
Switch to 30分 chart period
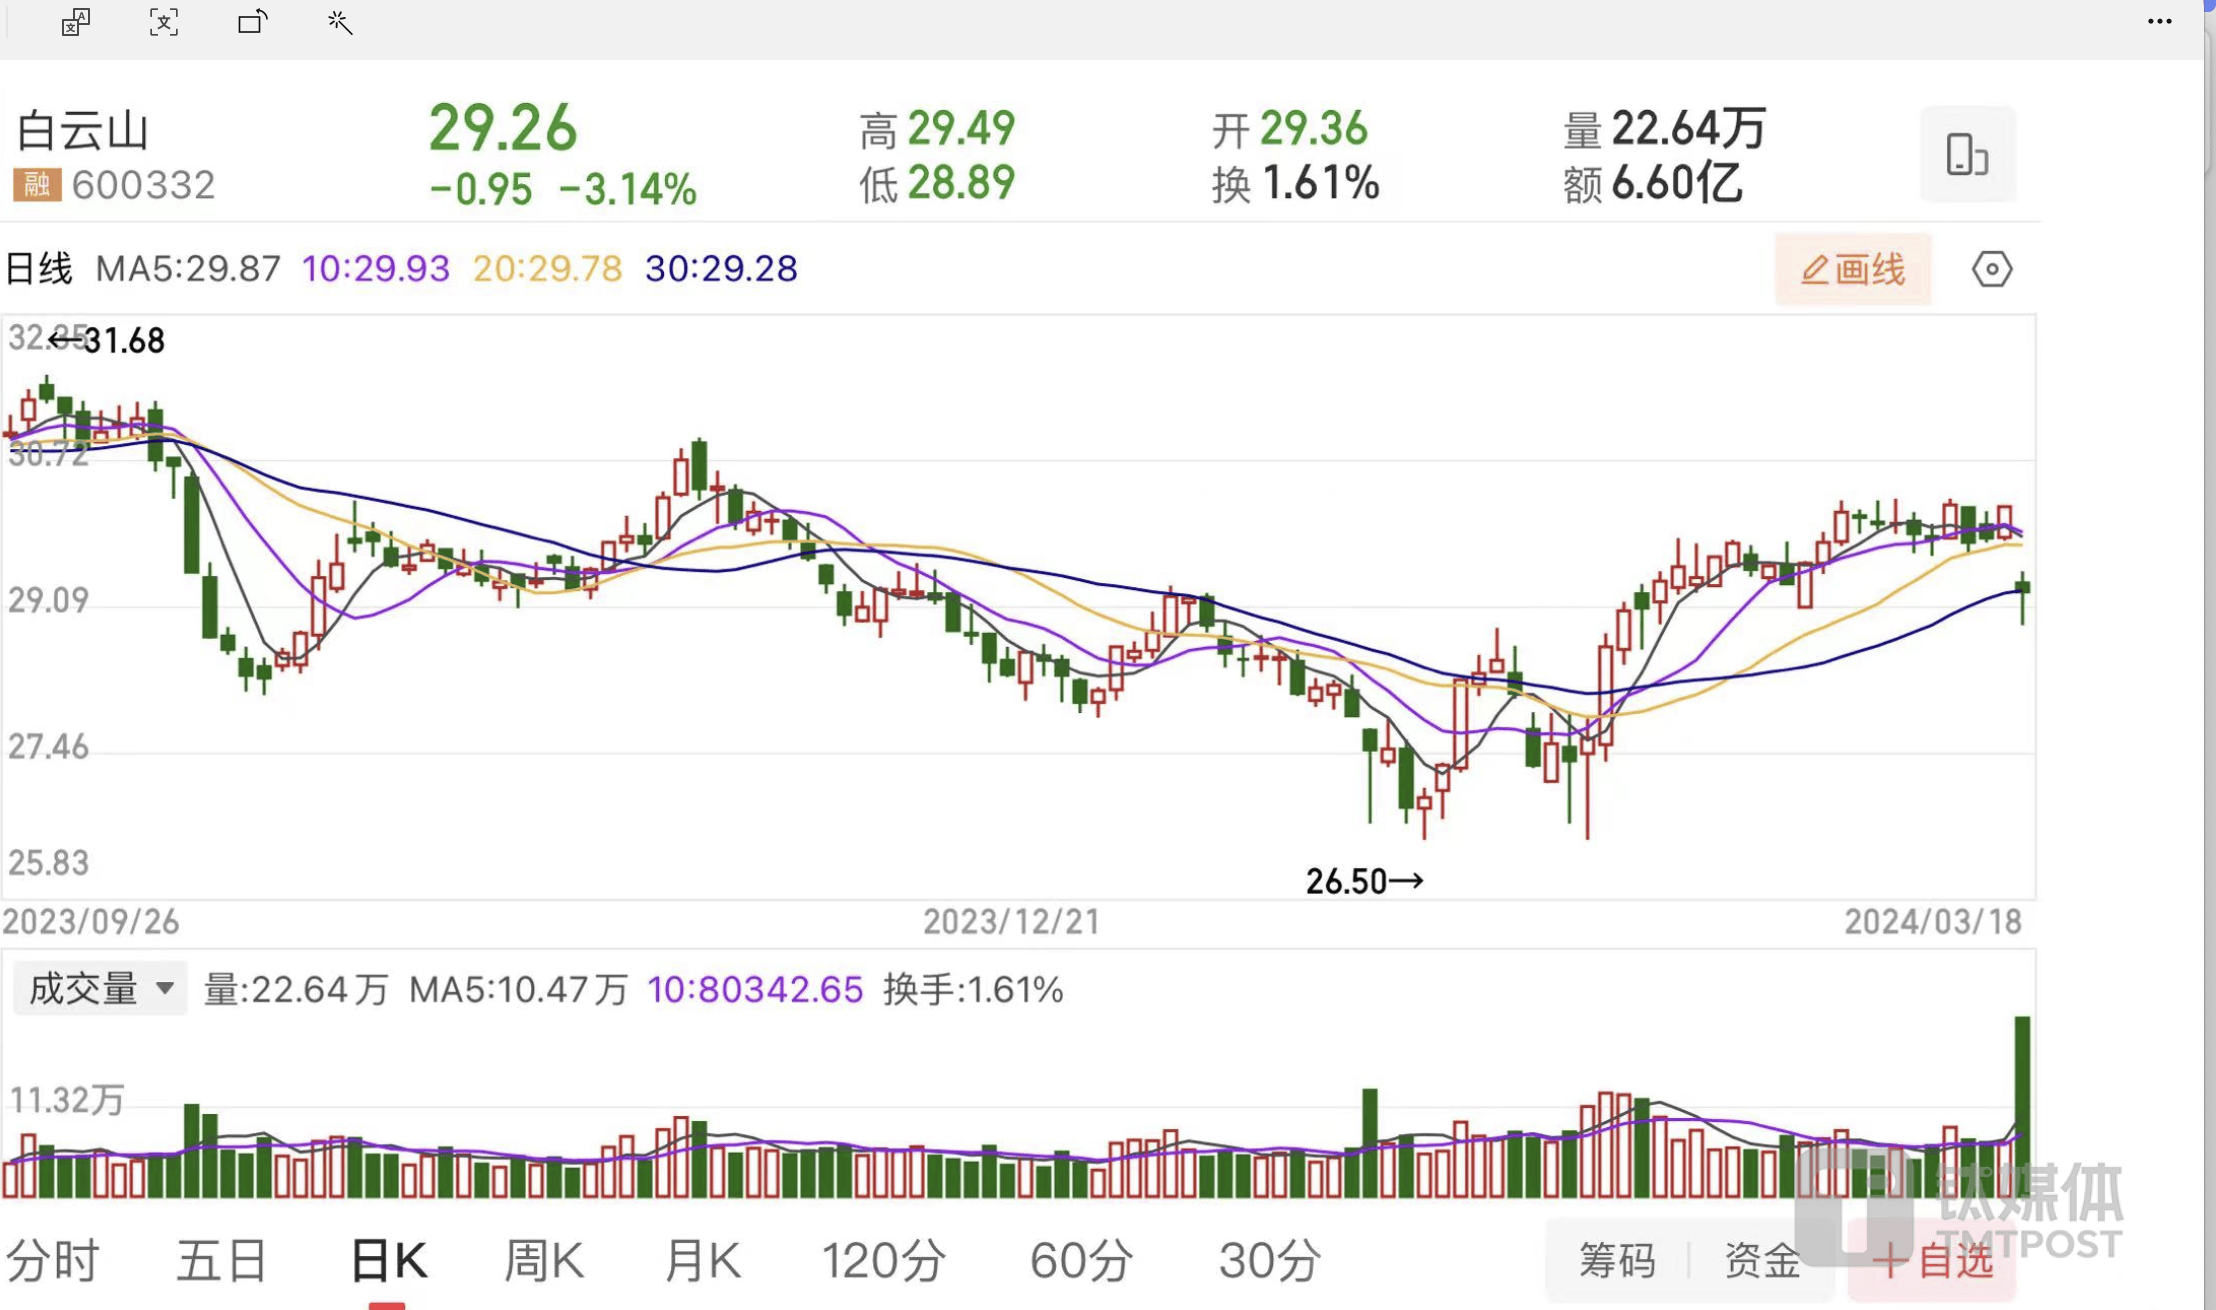[x=1269, y=1260]
